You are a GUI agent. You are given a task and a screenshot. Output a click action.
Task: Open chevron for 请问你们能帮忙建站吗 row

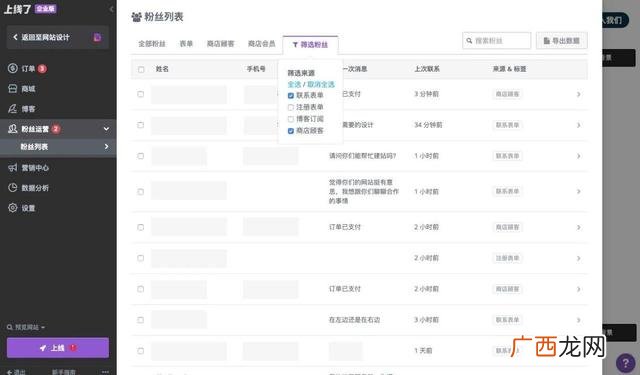click(578, 156)
